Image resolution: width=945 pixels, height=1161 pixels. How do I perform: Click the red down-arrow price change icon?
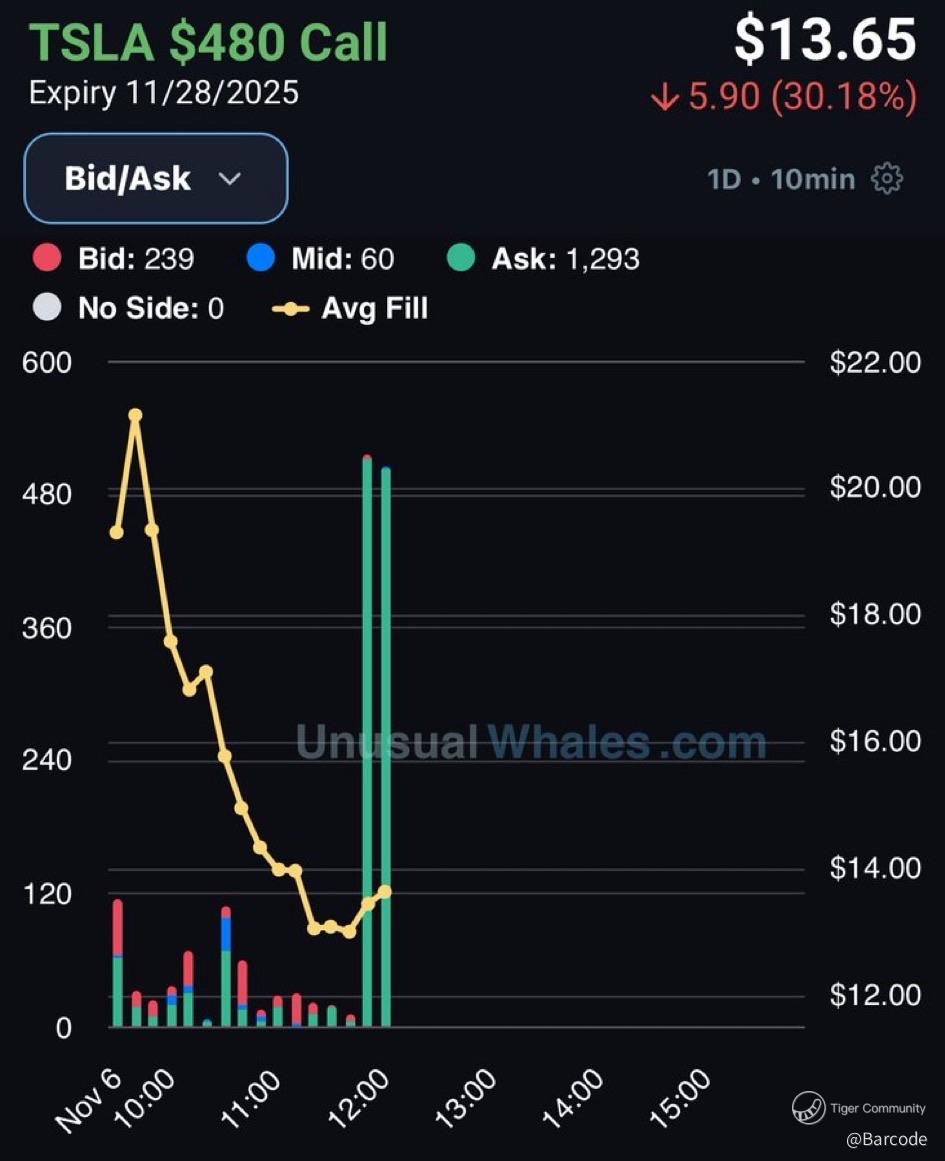point(664,98)
